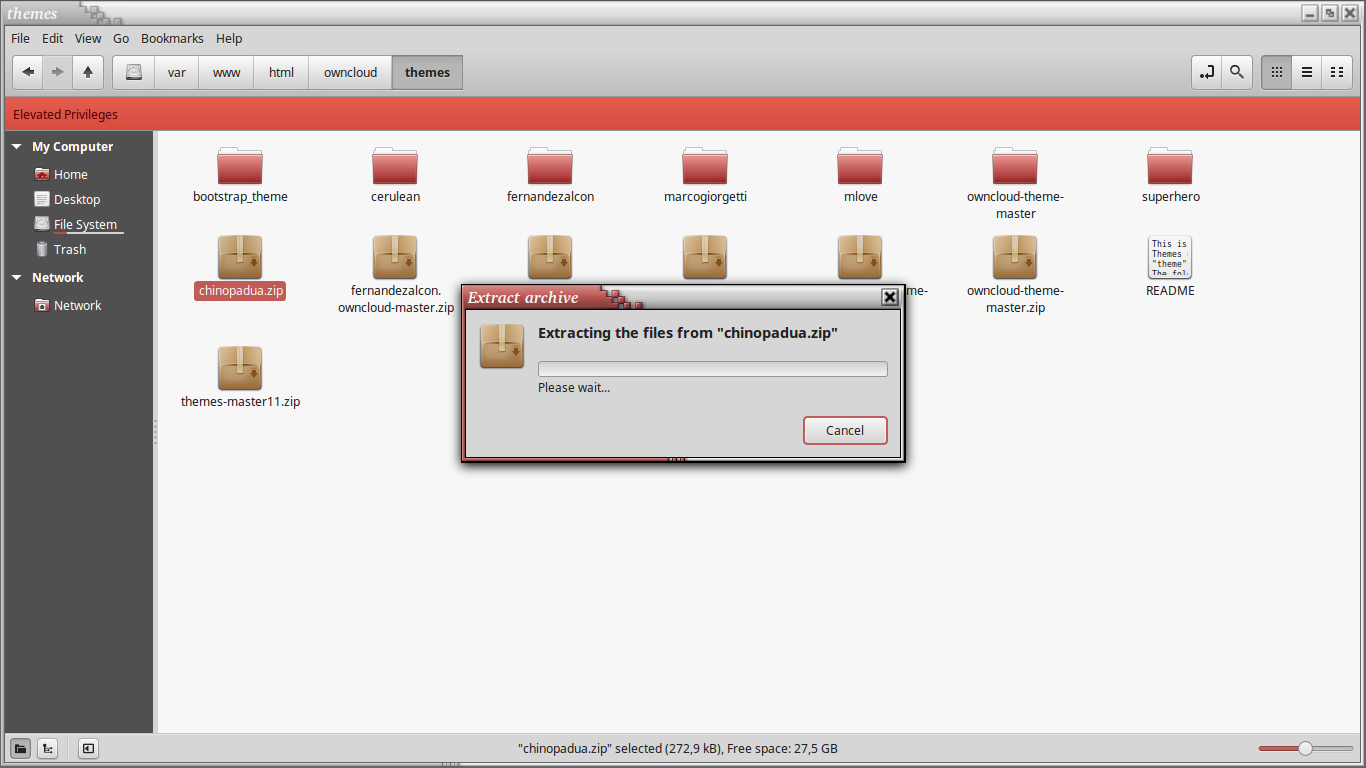The height and width of the screenshot is (768, 1366).
Task: Go to 'var' in the path bar
Action: click(177, 72)
